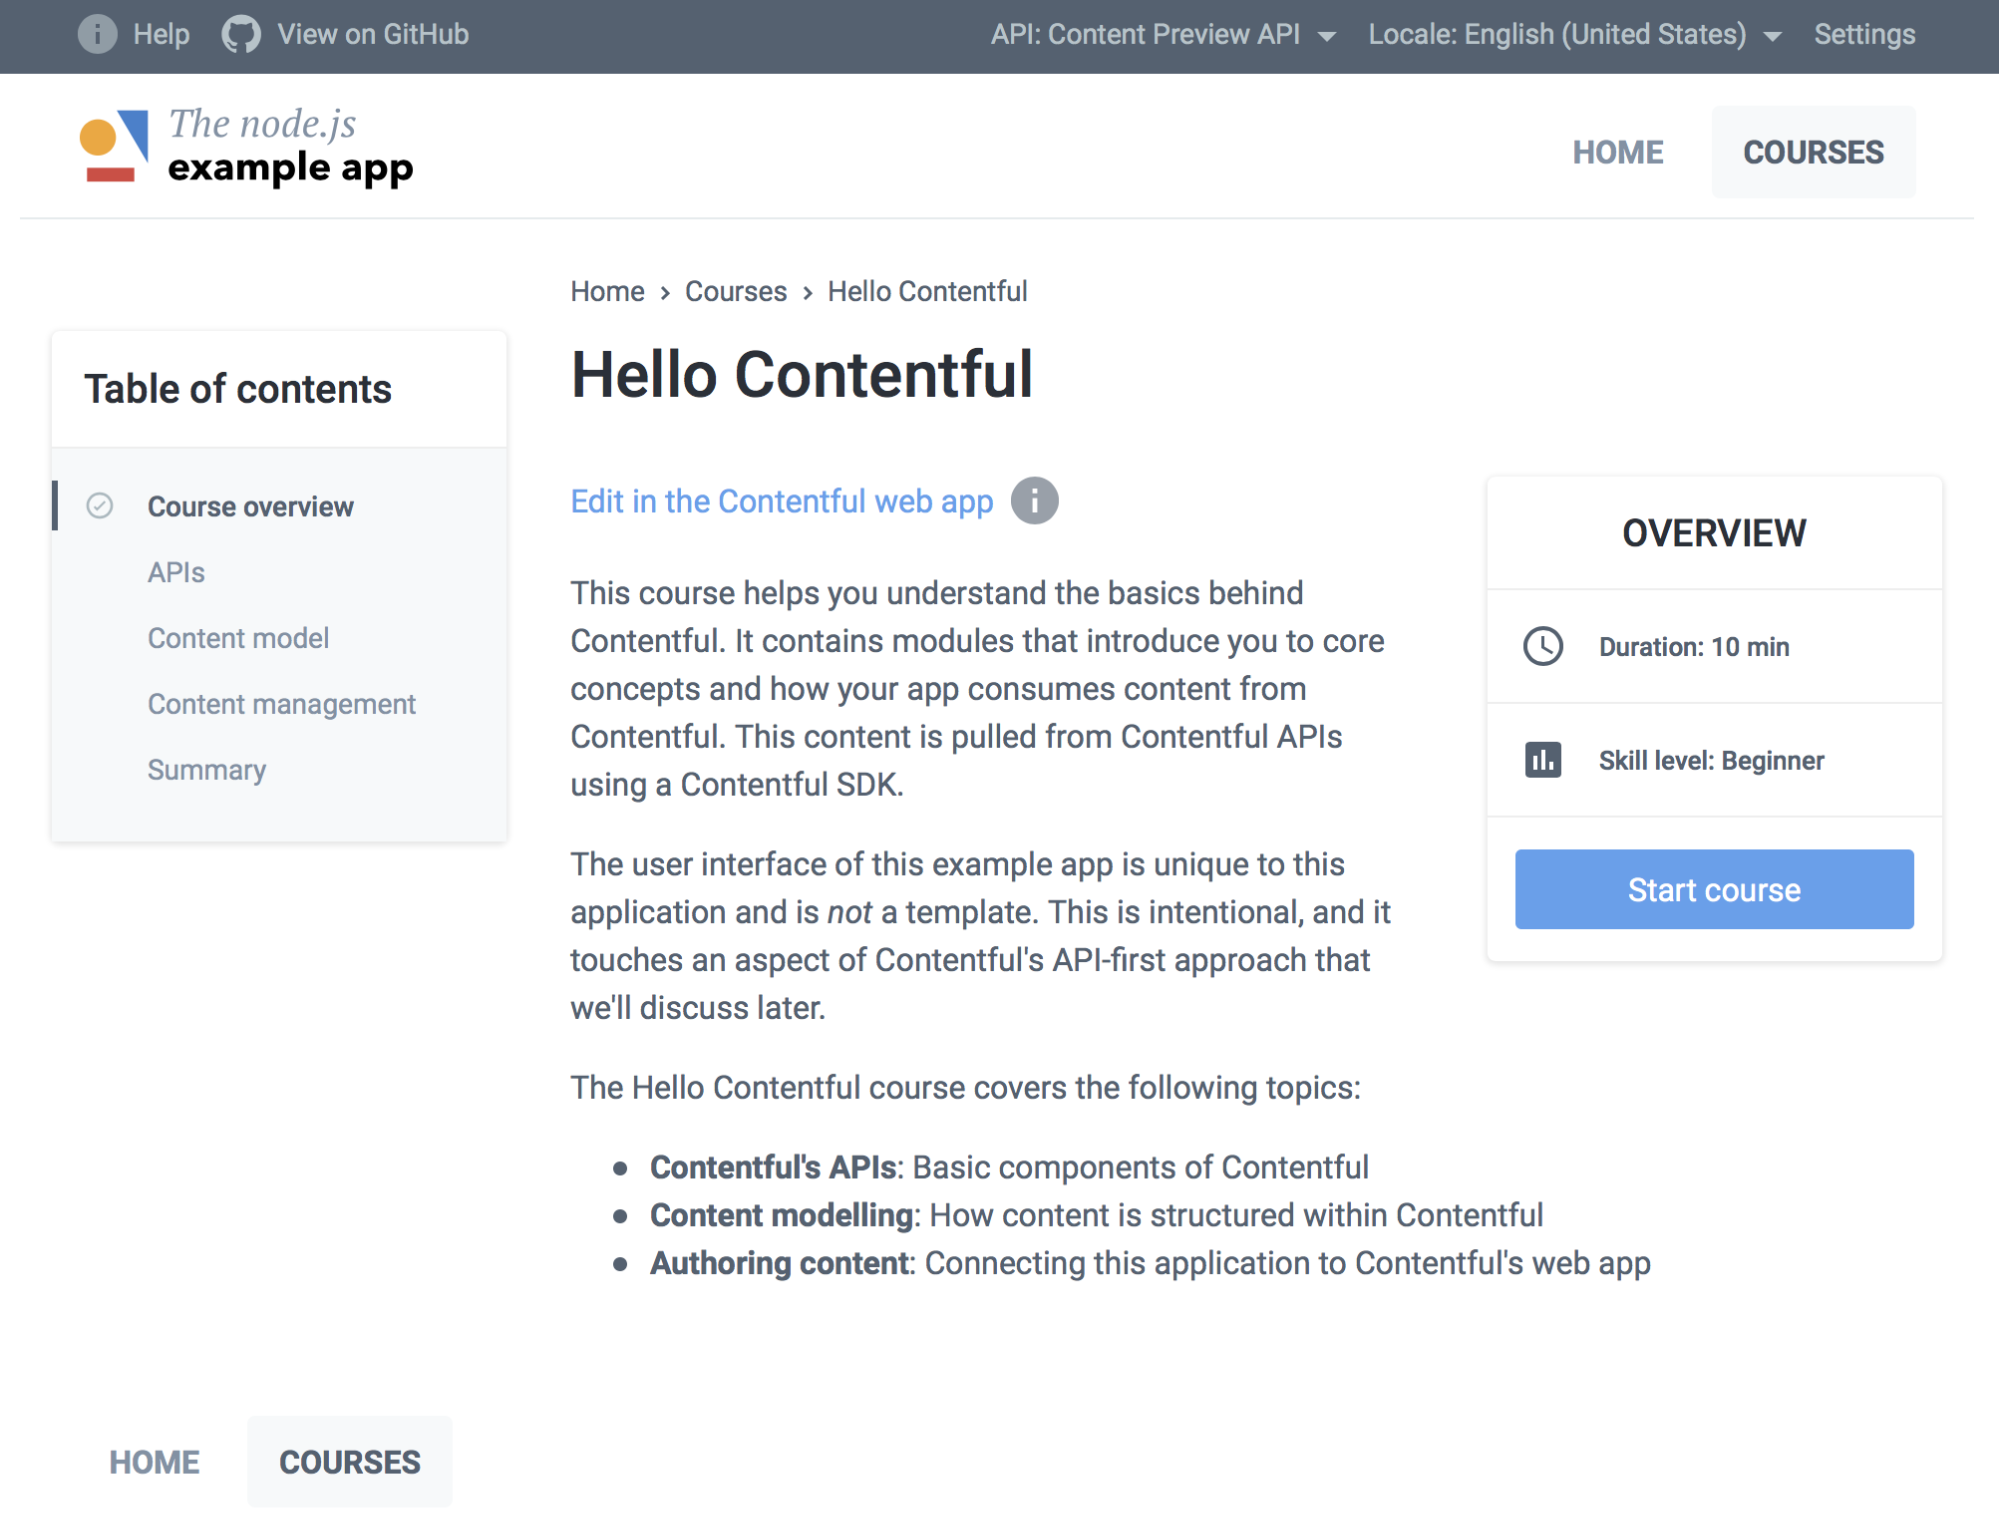Open Summary lesson in contents
Image resolution: width=1999 pixels, height=1537 pixels.
click(206, 770)
